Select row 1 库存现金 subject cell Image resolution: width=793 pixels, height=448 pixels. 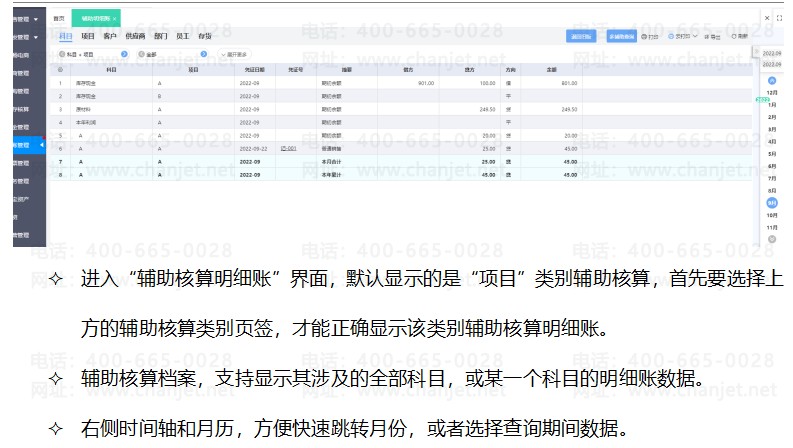[x=111, y=83]
